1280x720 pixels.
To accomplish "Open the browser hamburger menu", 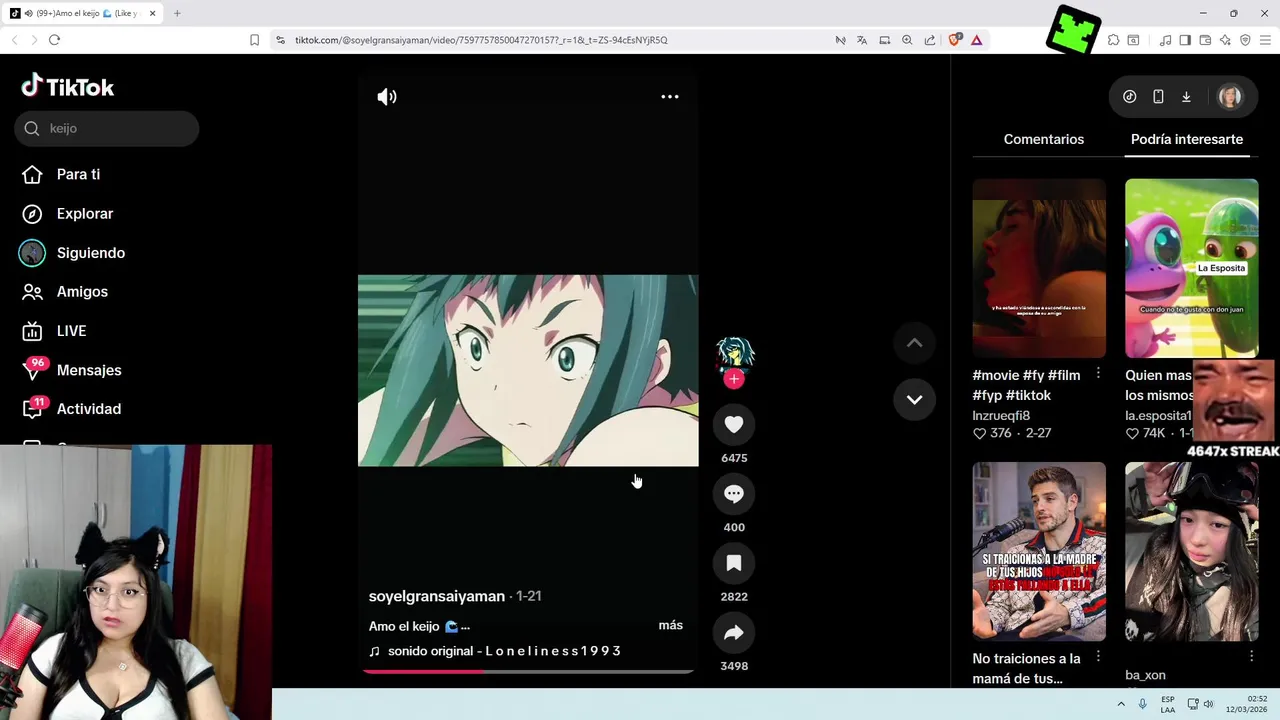I will tap(1265, 40).
